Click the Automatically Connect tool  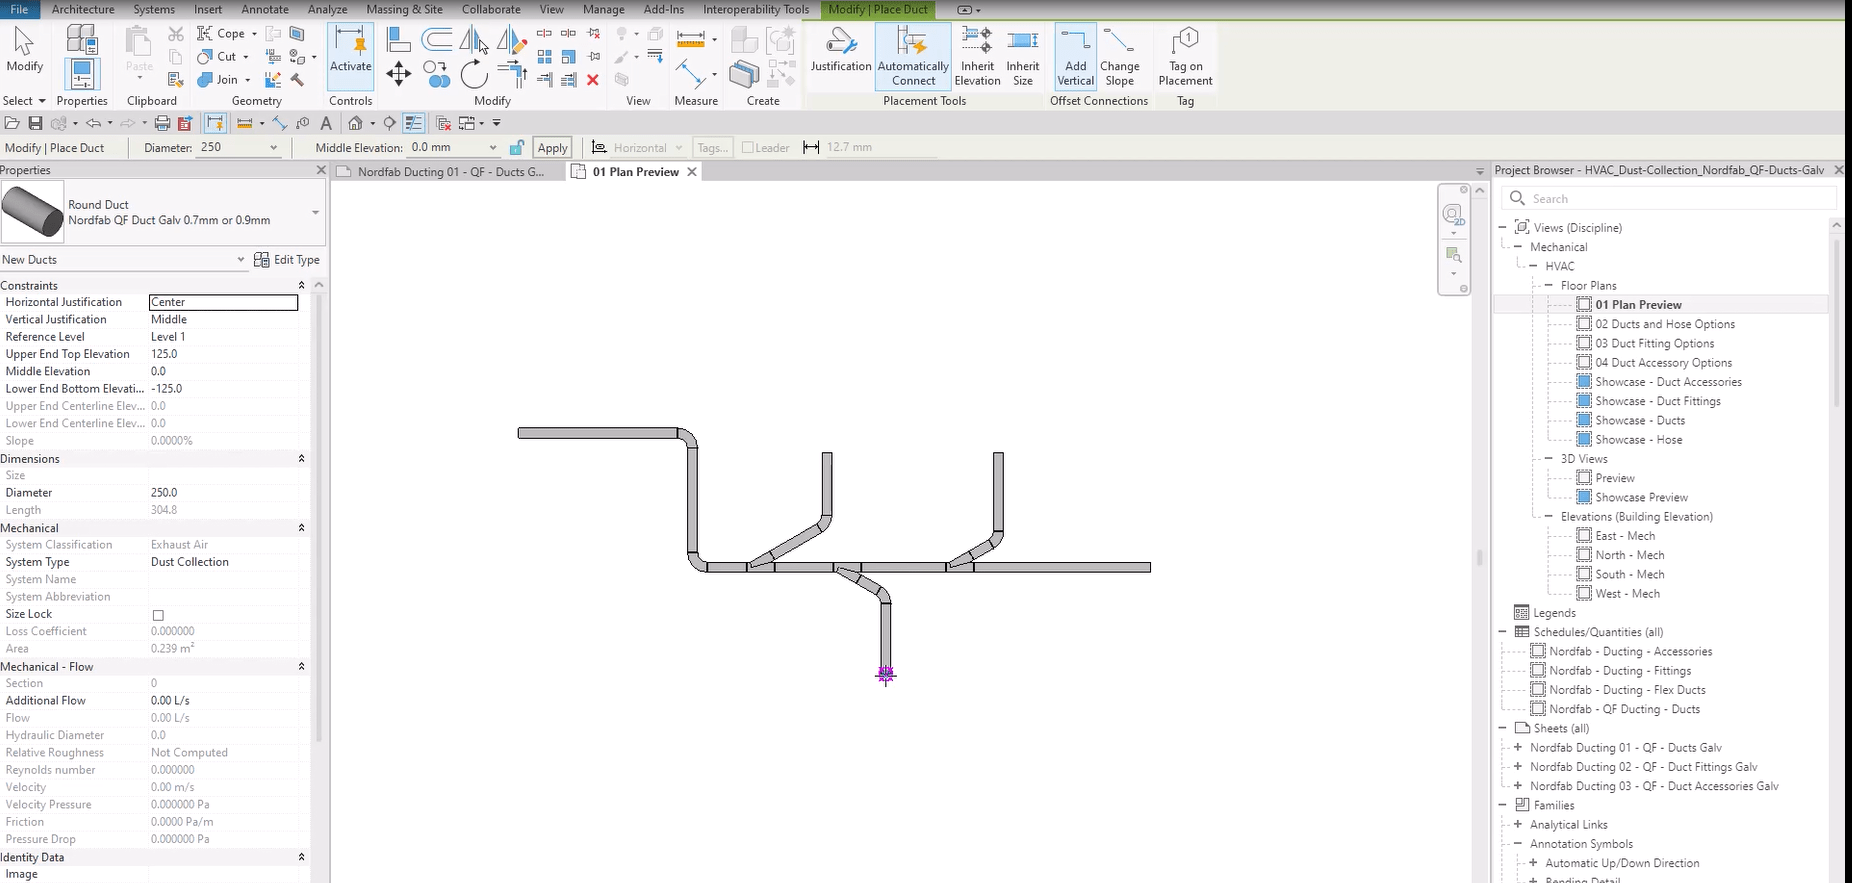click(913, 57)
